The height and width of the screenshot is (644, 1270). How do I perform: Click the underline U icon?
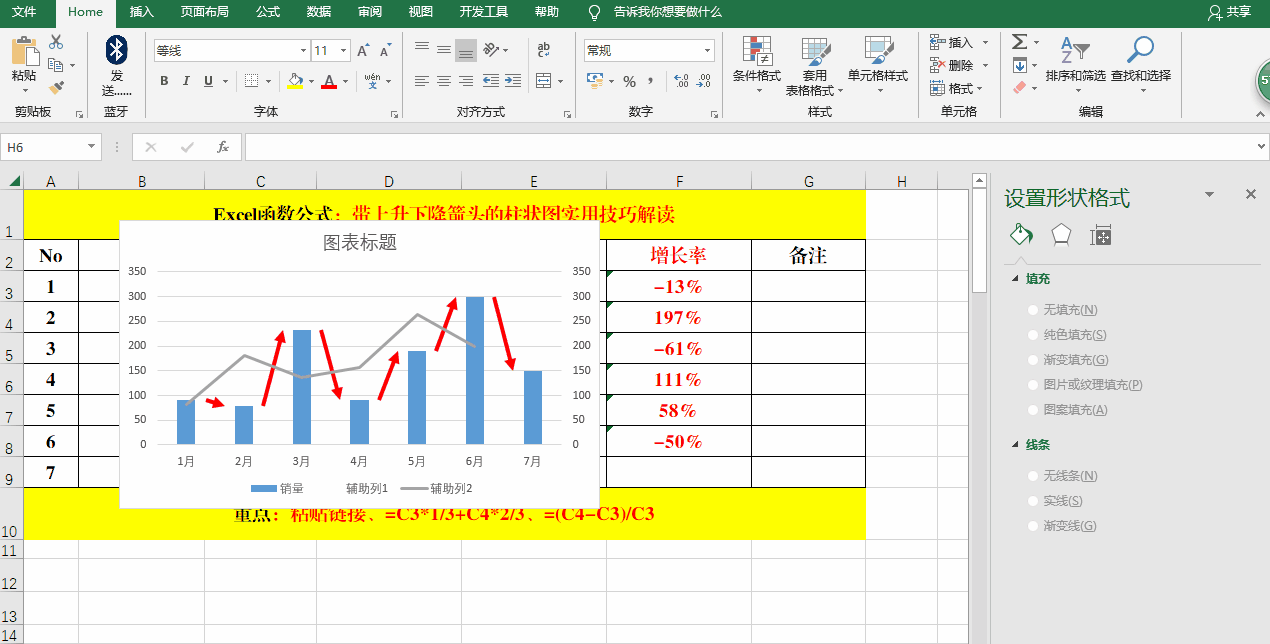tap(209, 81)
